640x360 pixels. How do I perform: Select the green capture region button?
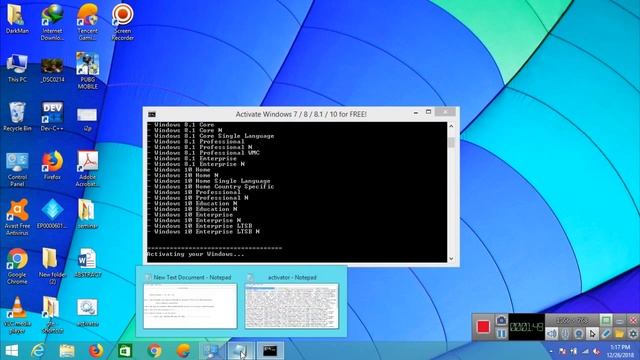606,320
